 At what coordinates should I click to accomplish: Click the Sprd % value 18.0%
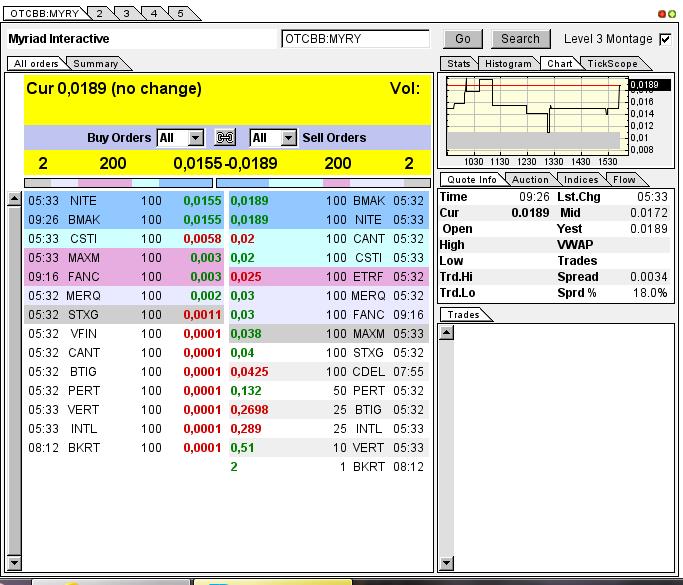(650, 293)
